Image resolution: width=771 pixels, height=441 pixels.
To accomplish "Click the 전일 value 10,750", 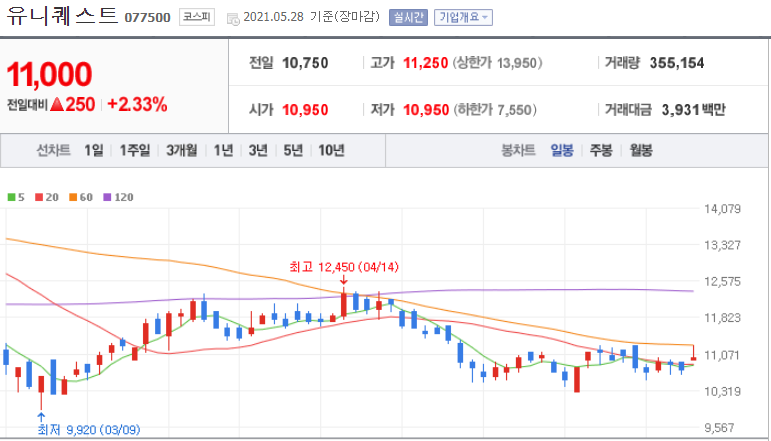I will click(x=305, y=63).
